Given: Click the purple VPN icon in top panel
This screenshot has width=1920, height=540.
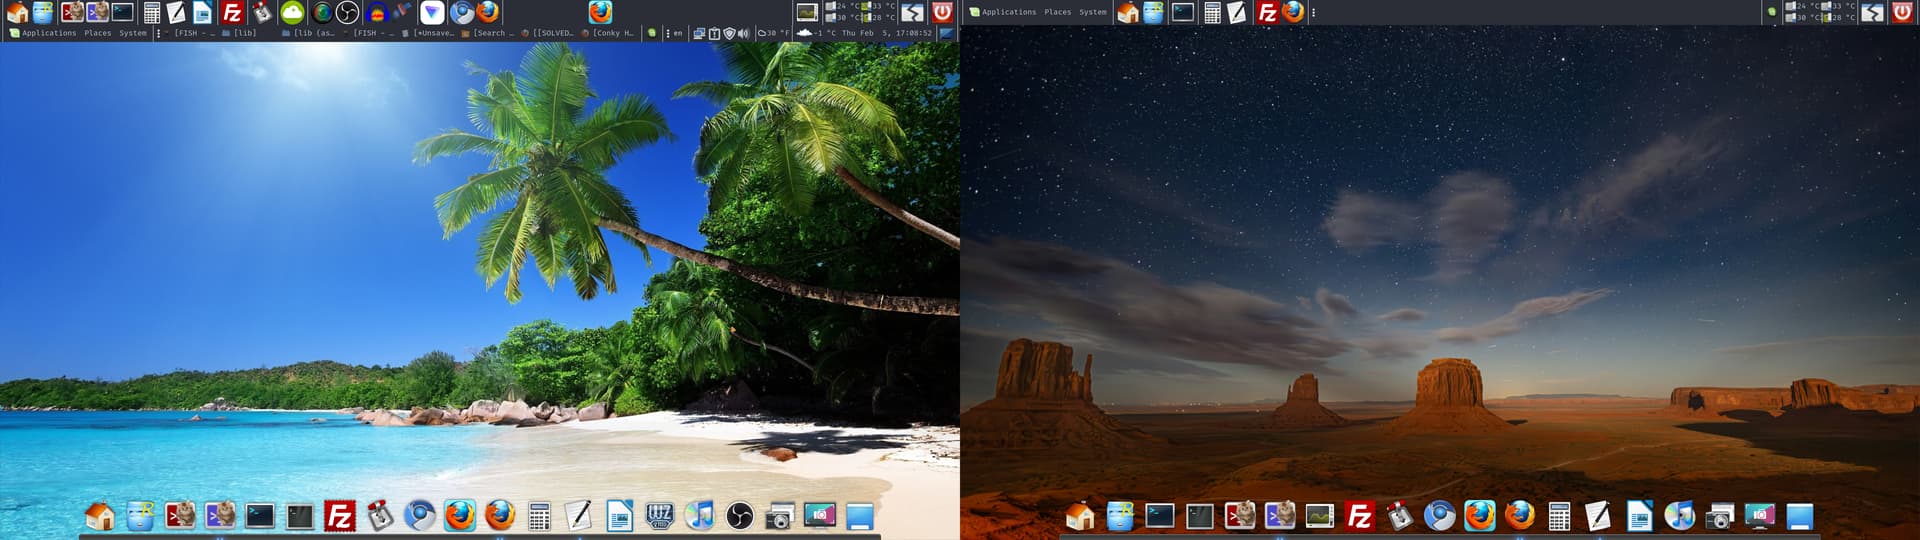Looking at the screenshot, I should 432,12.
